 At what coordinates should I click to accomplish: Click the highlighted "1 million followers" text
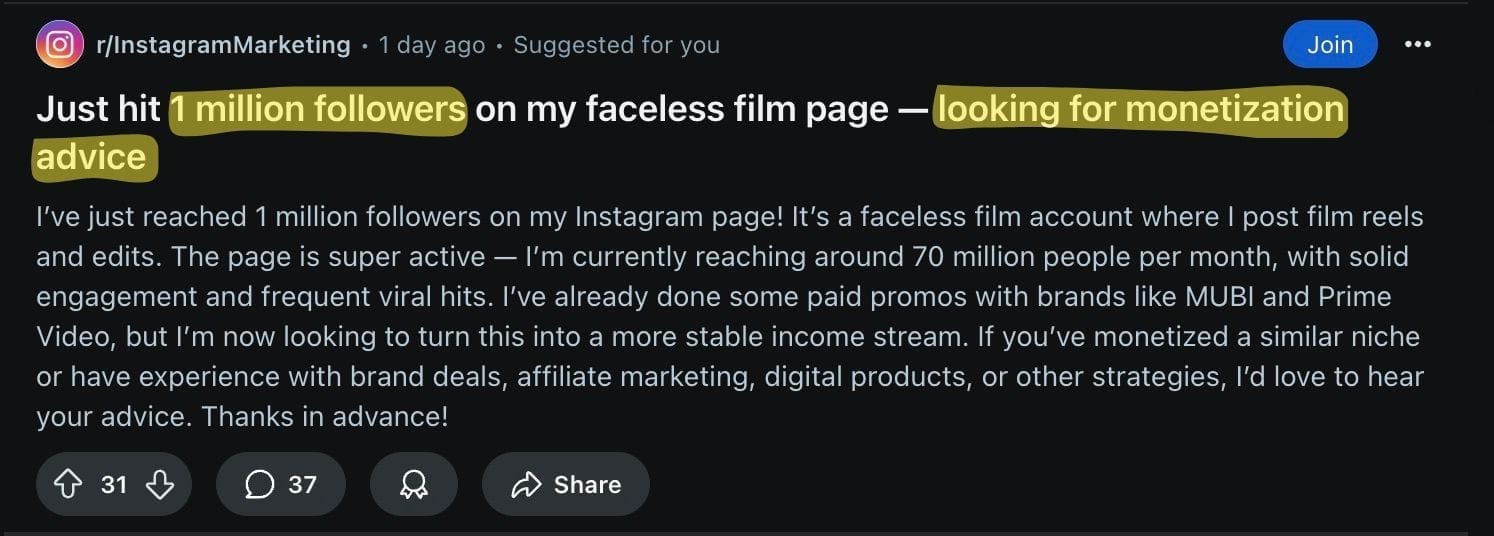click(318, 109)
